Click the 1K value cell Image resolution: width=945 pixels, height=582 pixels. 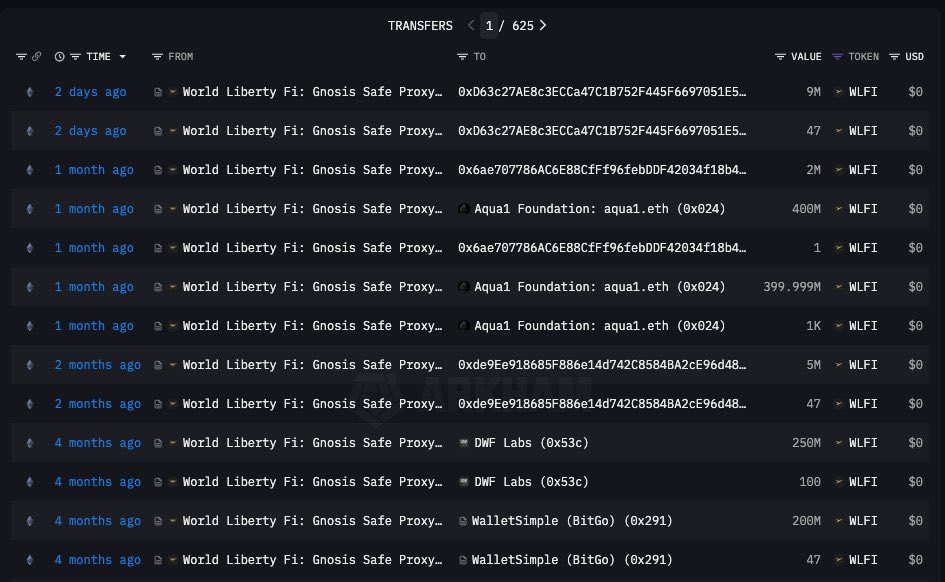pos(814,326)
